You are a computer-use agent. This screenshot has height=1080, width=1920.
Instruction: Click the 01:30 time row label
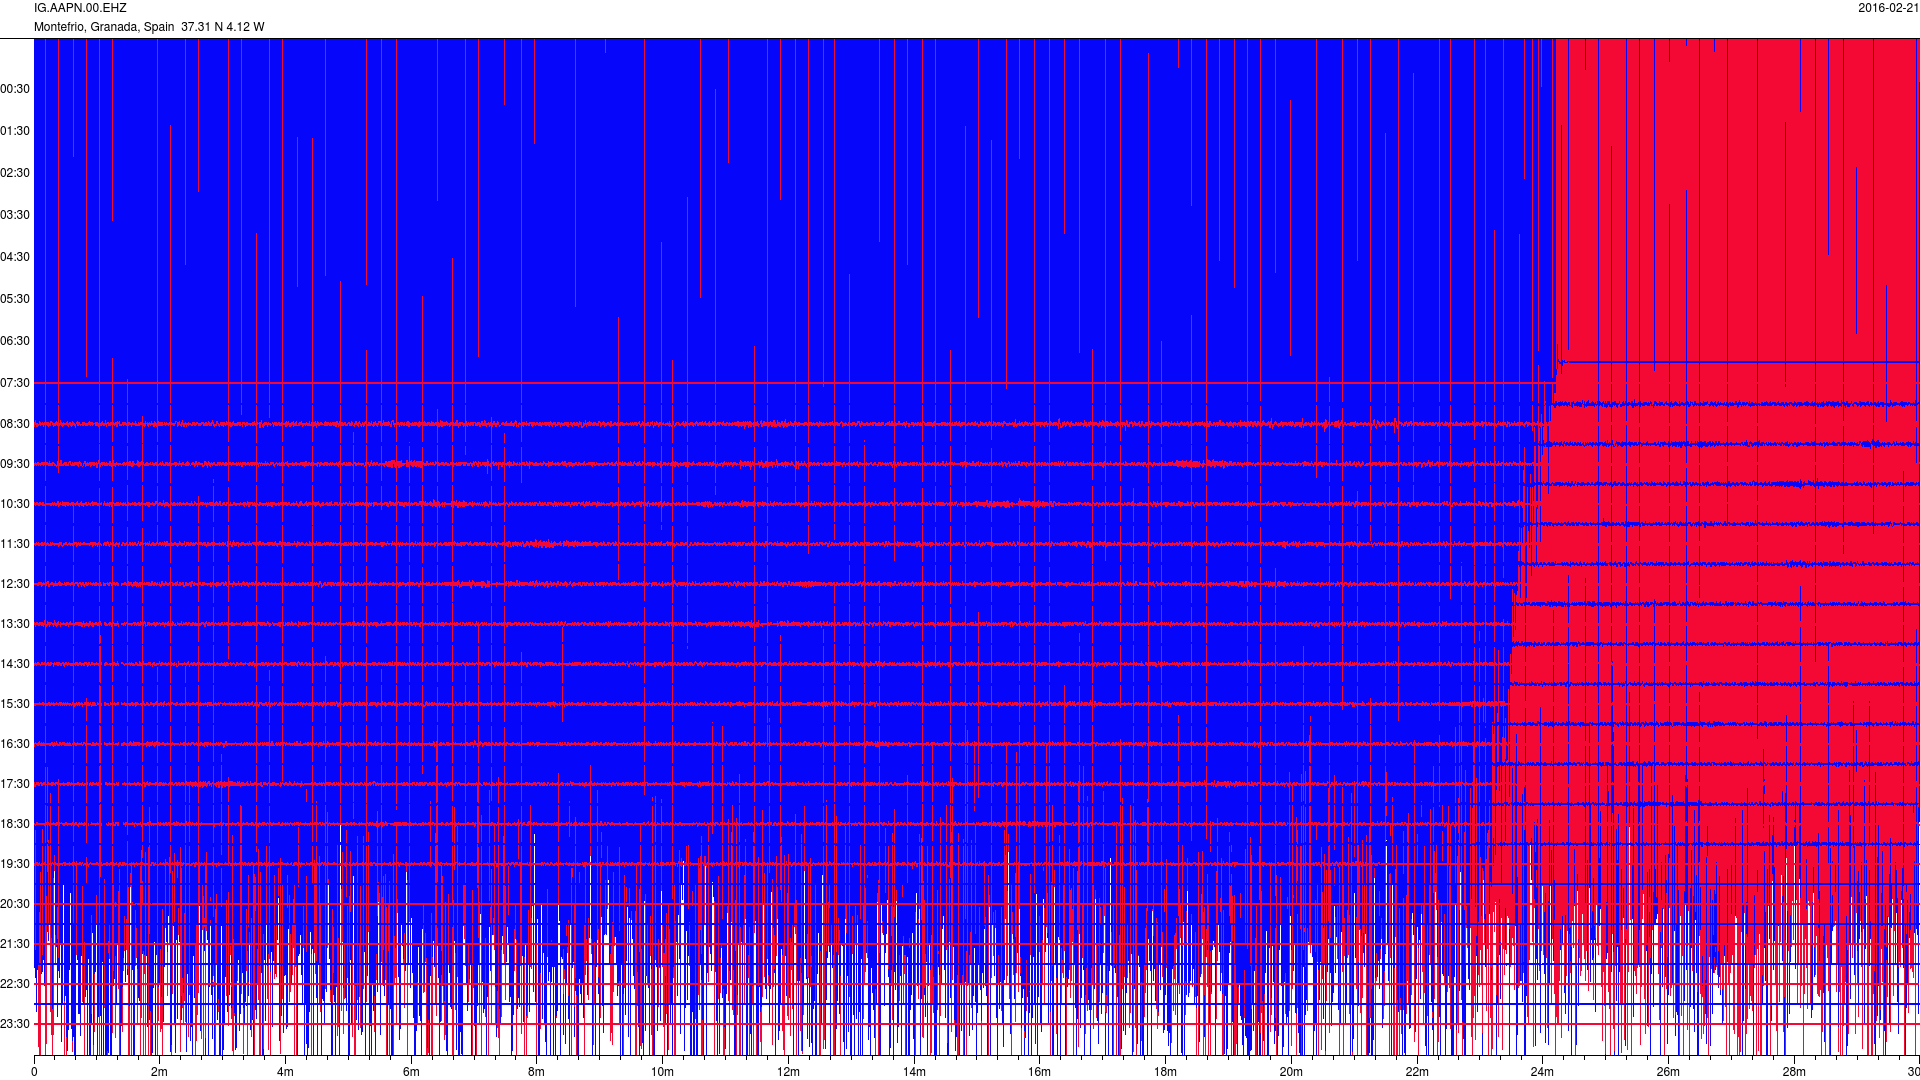point(15,131)
